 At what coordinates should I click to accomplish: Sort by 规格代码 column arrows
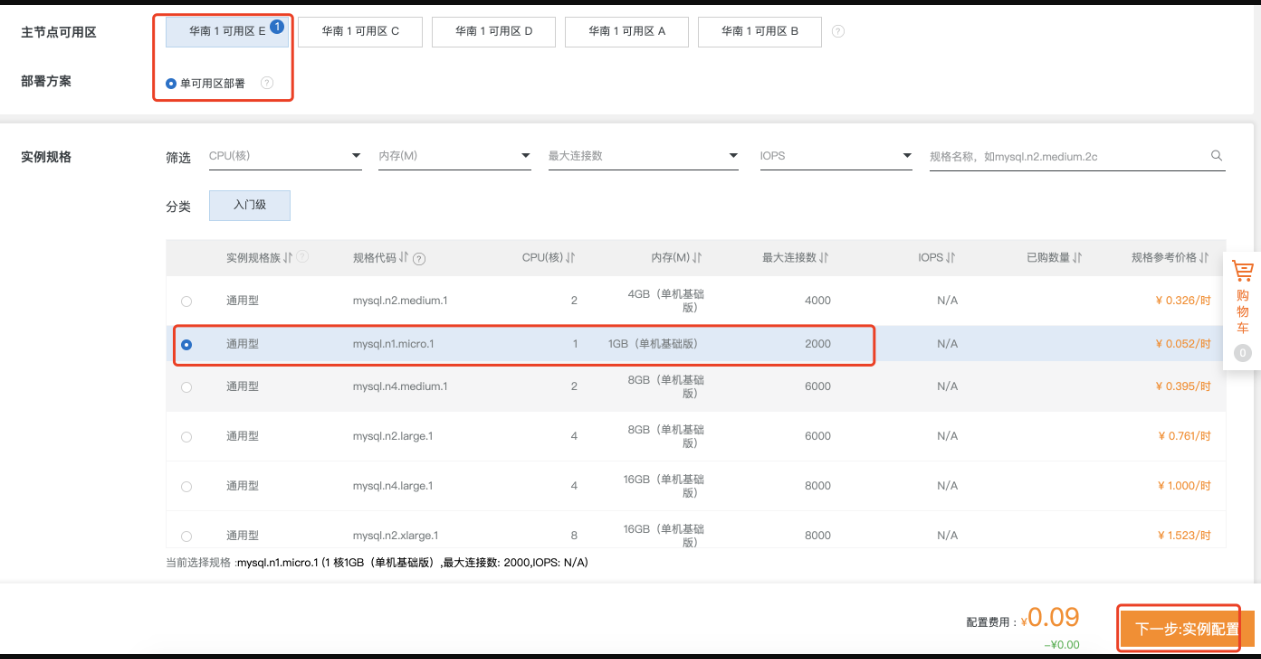[x=404, y=258]
